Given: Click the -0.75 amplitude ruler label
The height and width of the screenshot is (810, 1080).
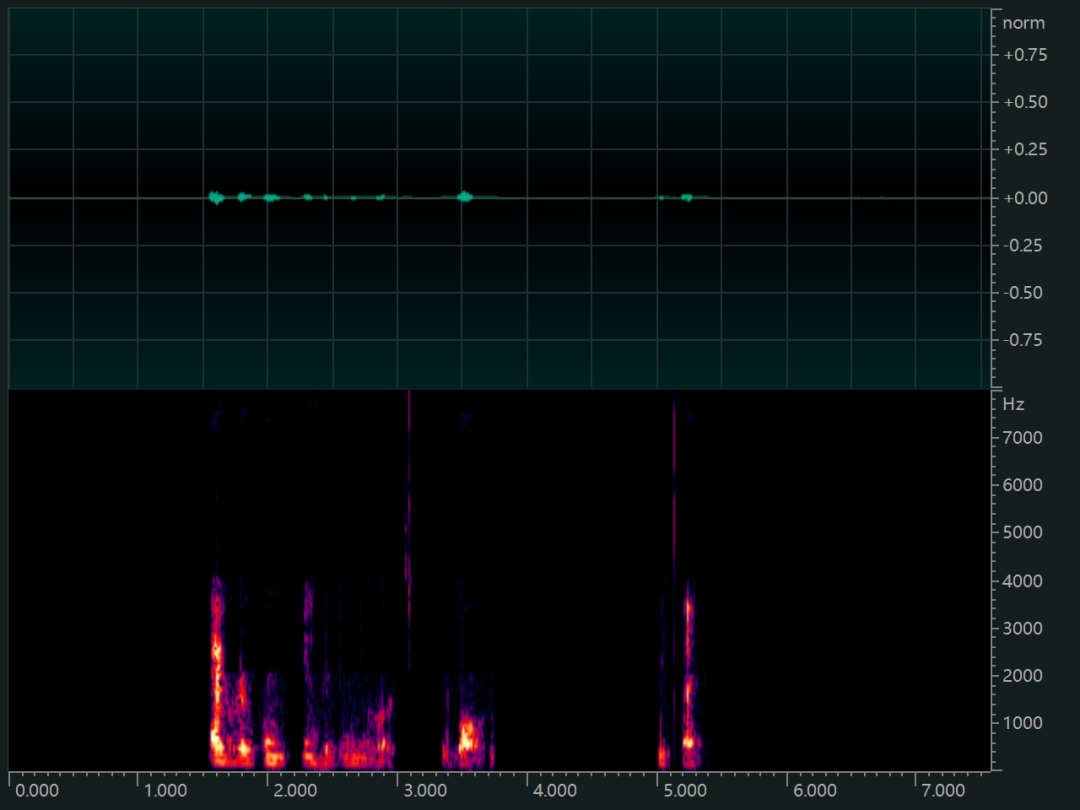Looking at the screenshot, I should (1025, 340).
